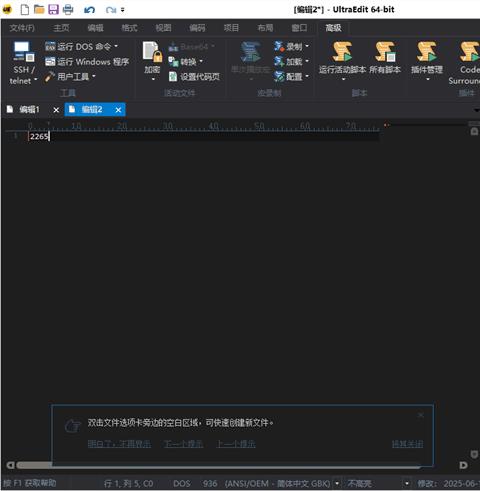Click the Save icon in the title toolbar

click(53, 9)
